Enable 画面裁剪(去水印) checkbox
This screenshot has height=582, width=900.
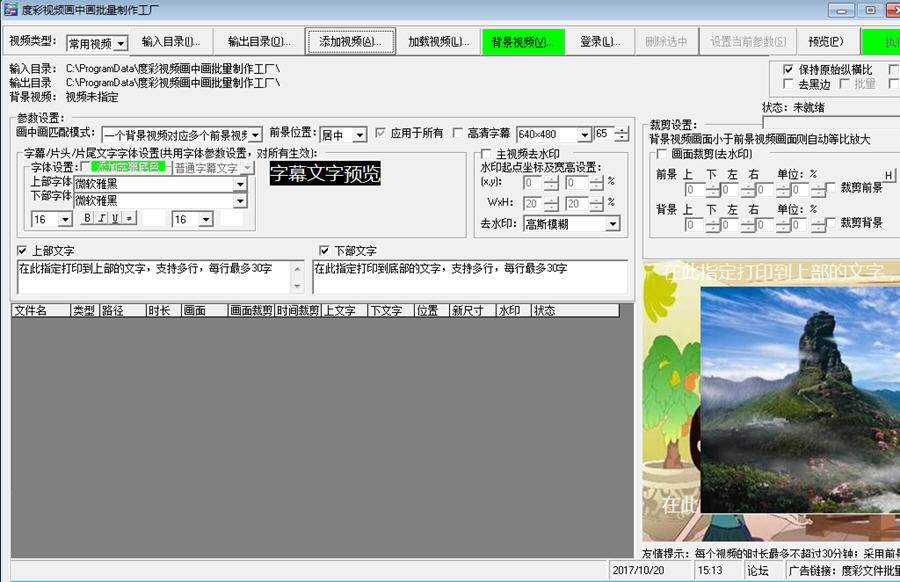coord(661,154)
